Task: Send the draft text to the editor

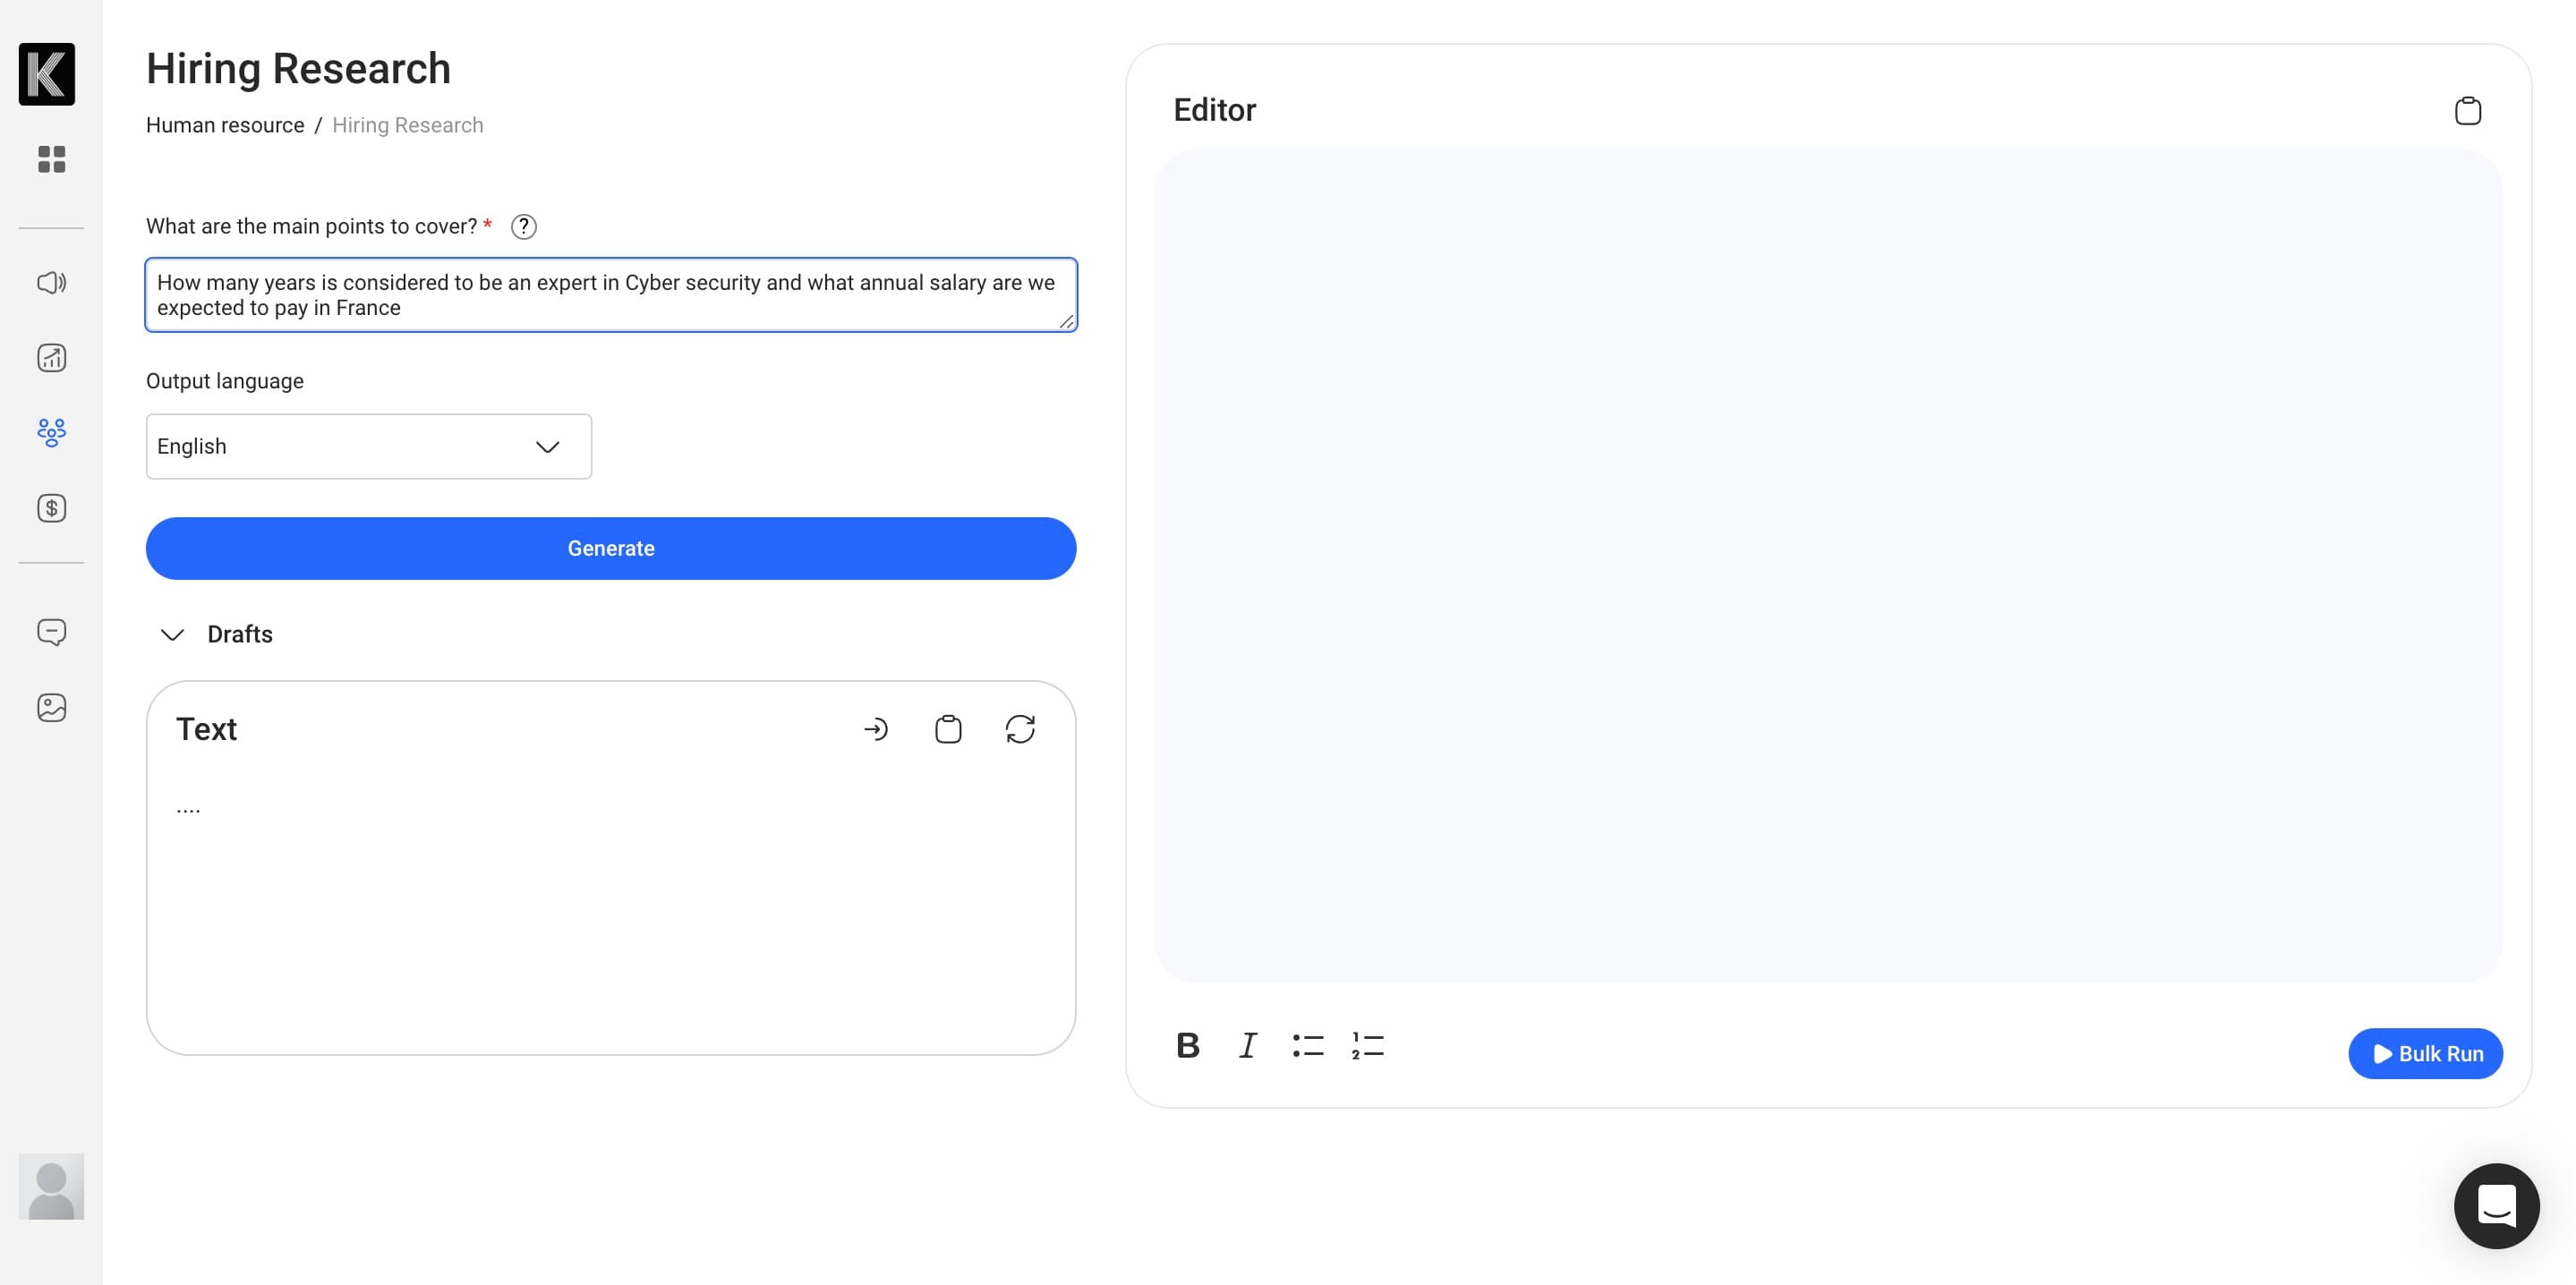Action: coord(875,729)
